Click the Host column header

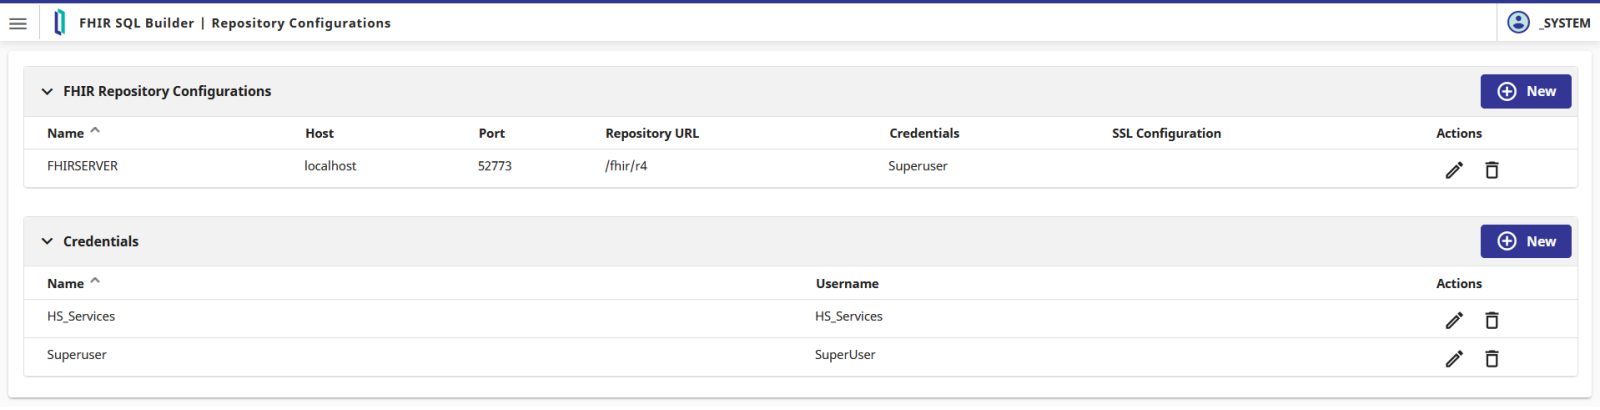pos(319,133)
